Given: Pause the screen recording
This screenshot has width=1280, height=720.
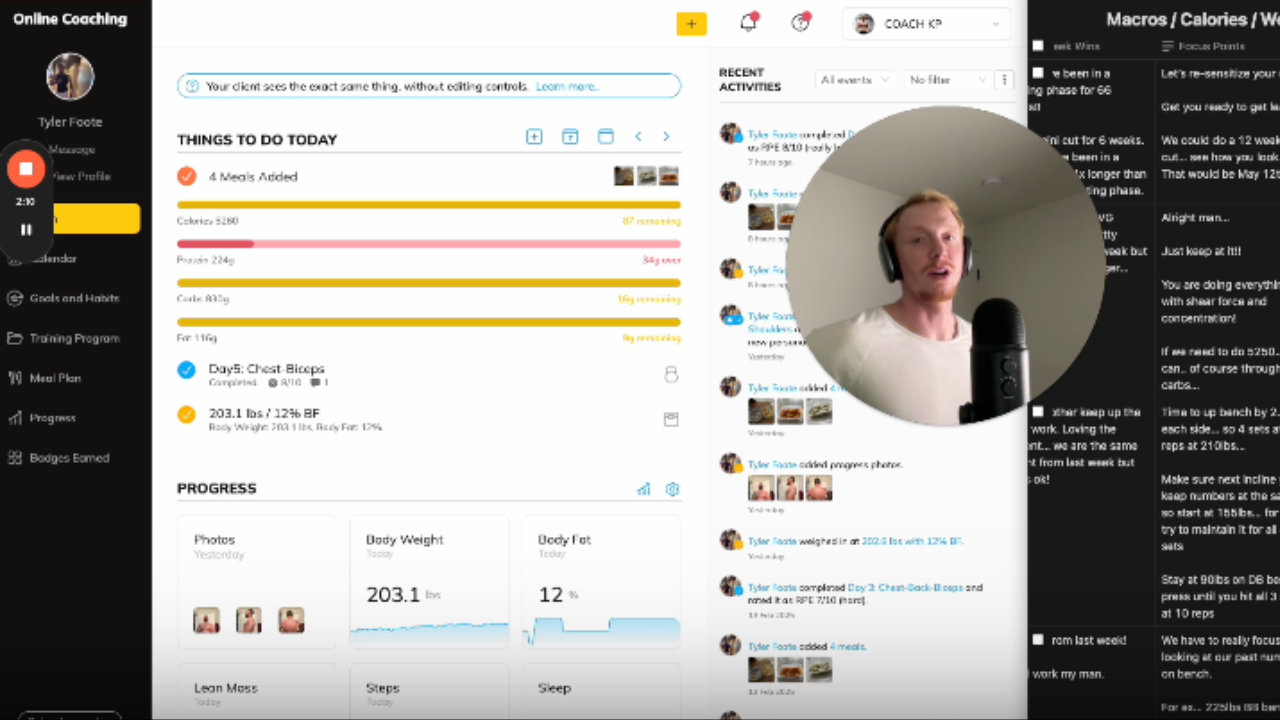Looking at the screenshot, I should tap(26, 229).
